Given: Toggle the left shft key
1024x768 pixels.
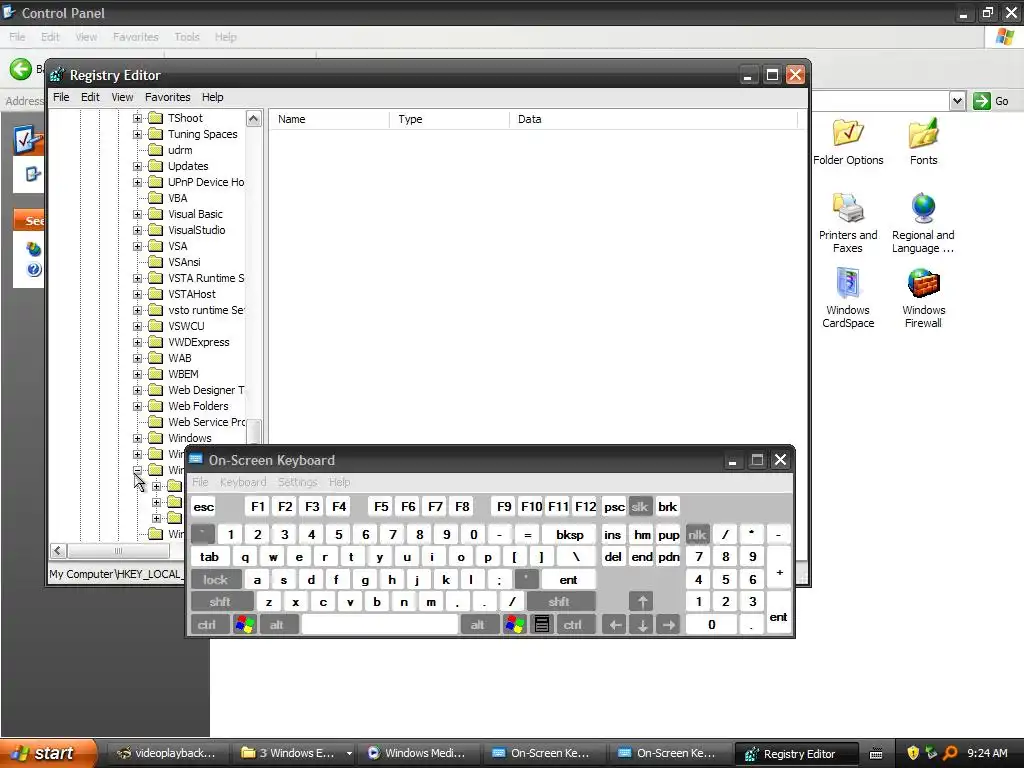Looking at the screenshot, I should point(221,601).
